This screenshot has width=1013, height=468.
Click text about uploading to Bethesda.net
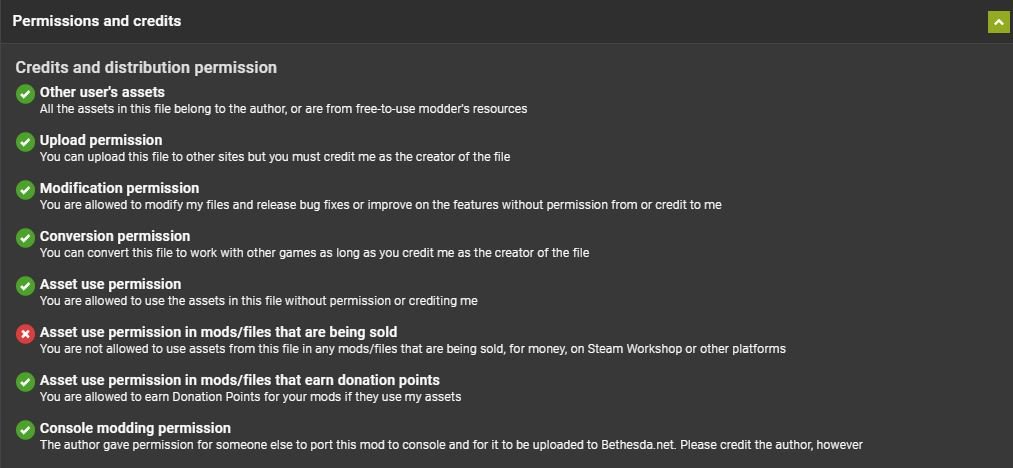tap(451, 445)
